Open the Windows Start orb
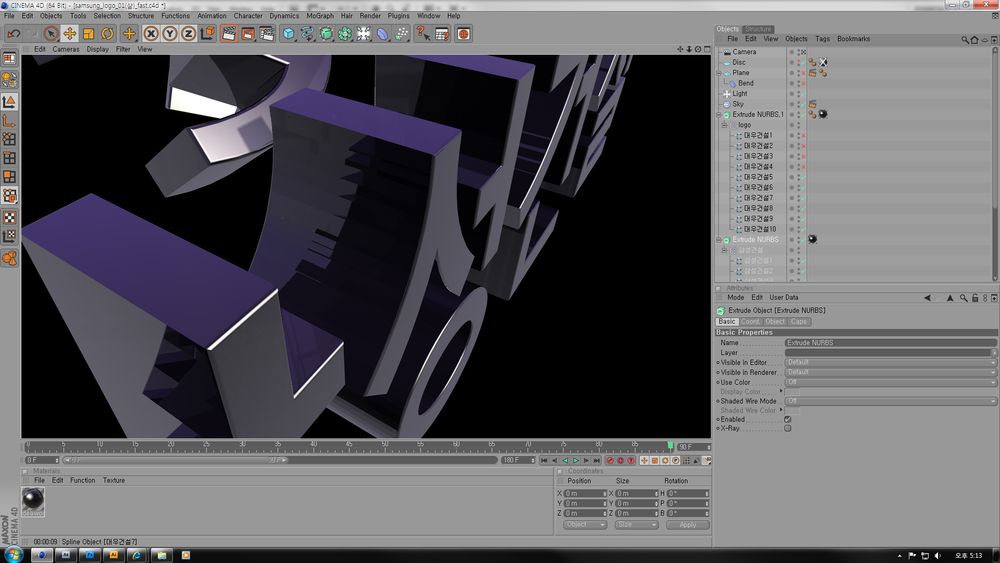Viewport: 1000px width, 563px height. click(x=13, y=555)
